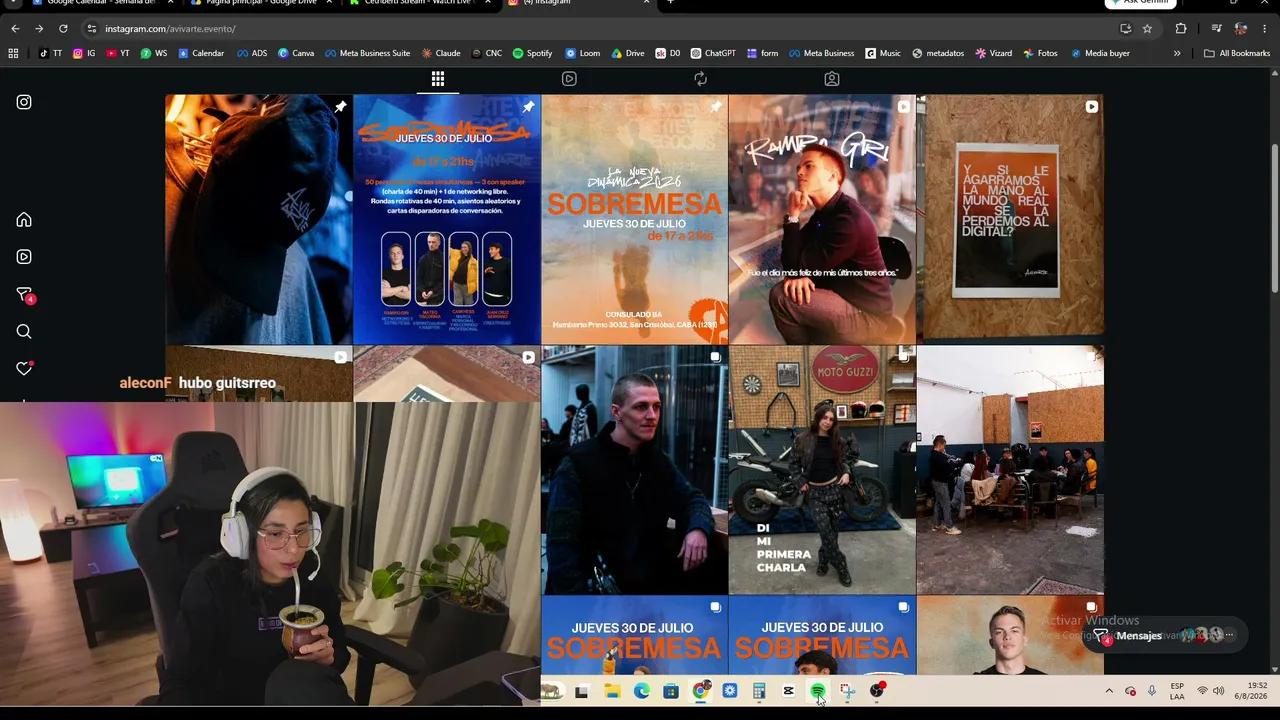Open the Canva bookmark
Image resolution: width=1280 pixels, height=720 pixels.
tap(296, 53)
